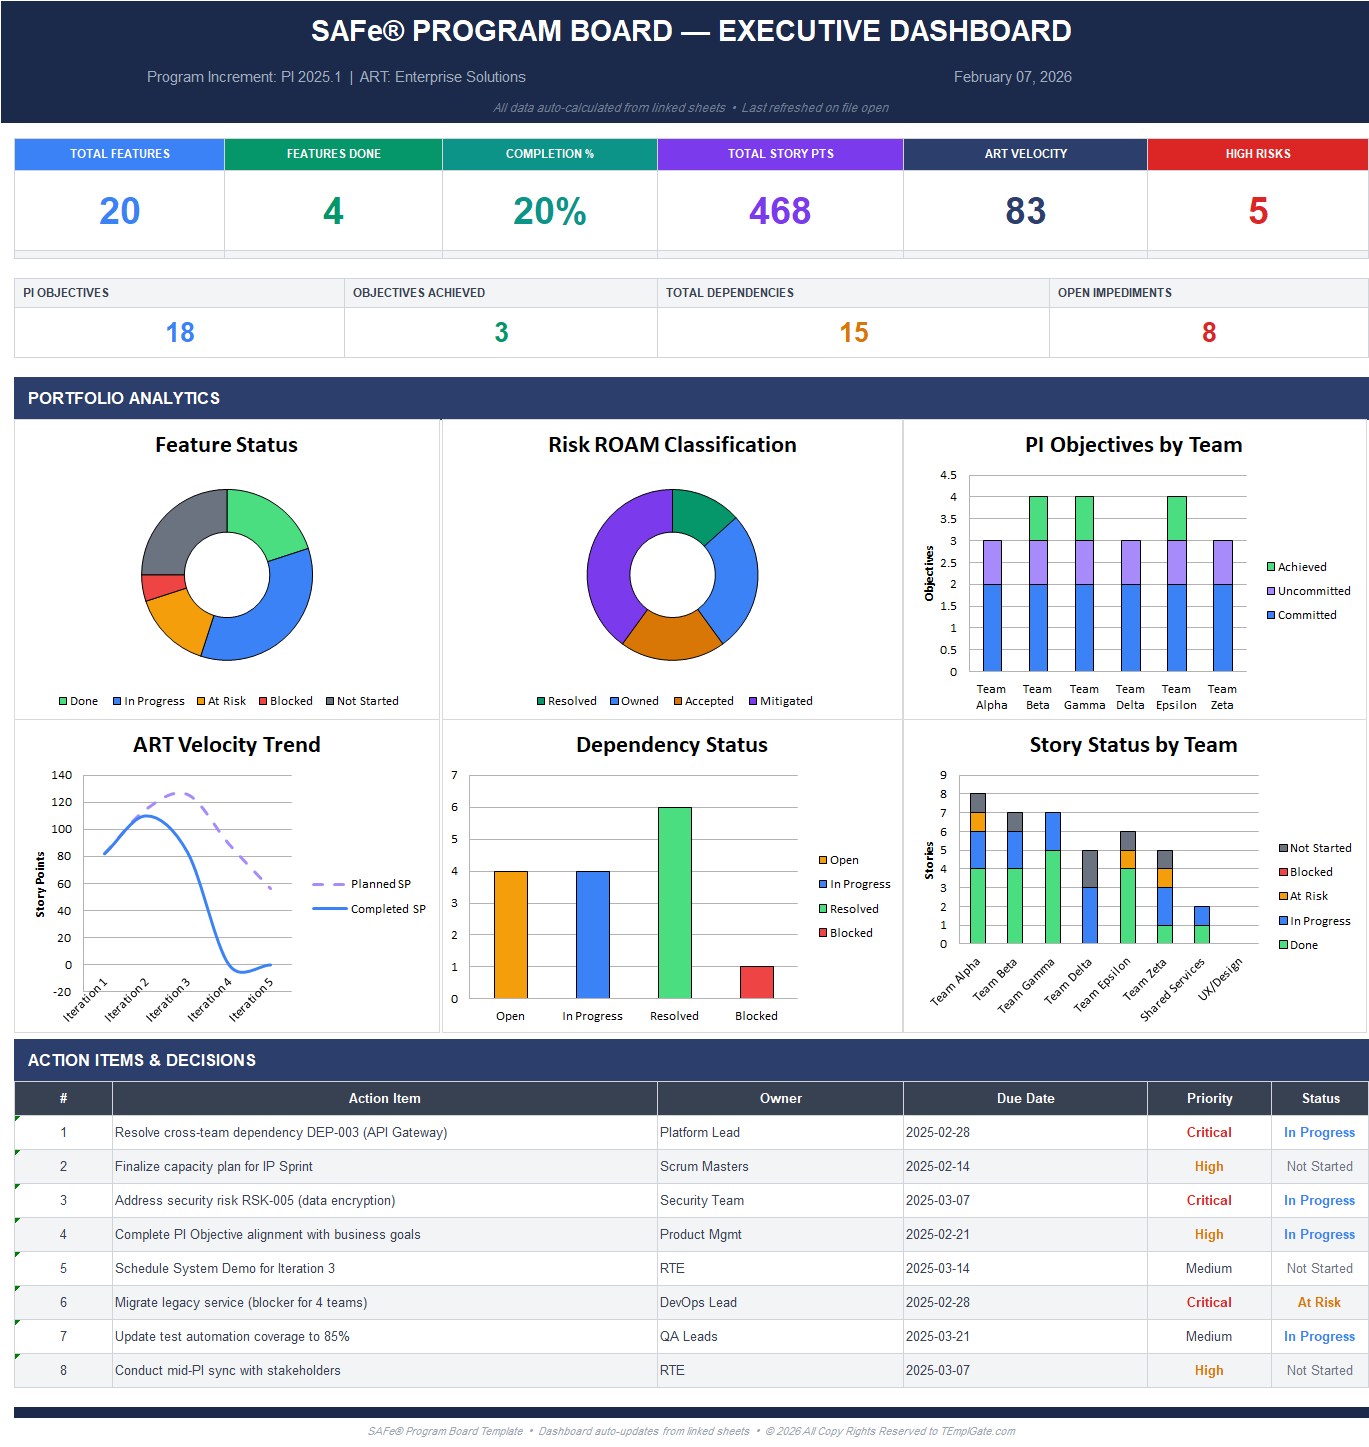
Task: Select the Risk ROAM Classification donut
Action: [x=672, y=575]
